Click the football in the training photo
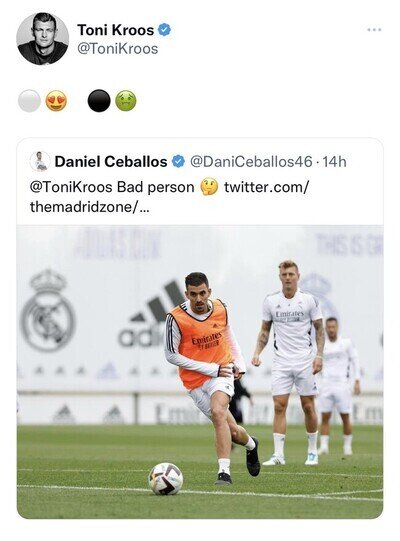 pos(166,479)
